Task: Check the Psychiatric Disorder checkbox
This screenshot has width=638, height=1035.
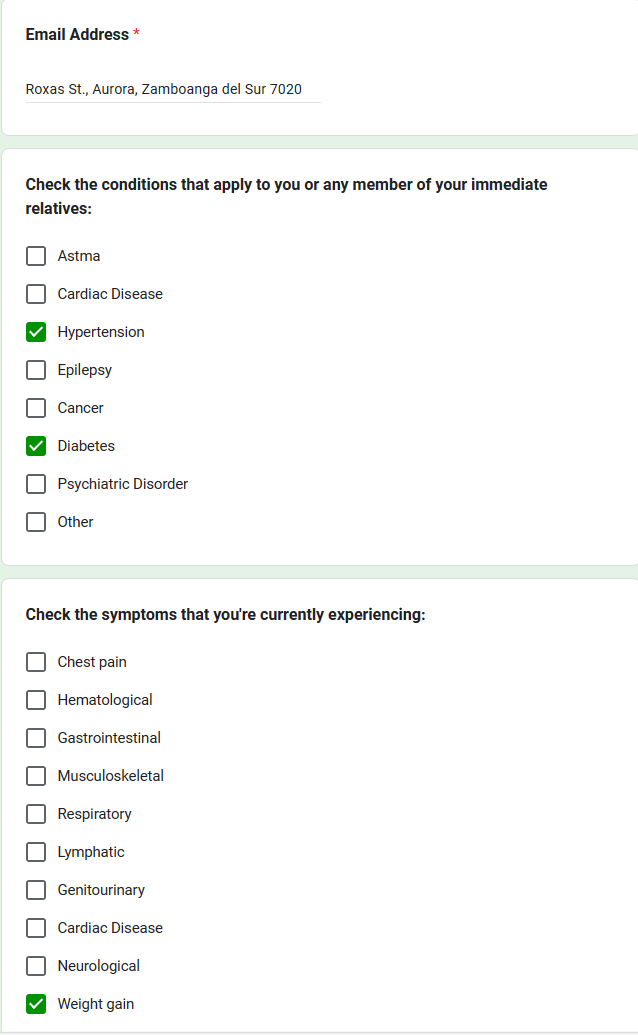Action: click(x=36, y=484)
